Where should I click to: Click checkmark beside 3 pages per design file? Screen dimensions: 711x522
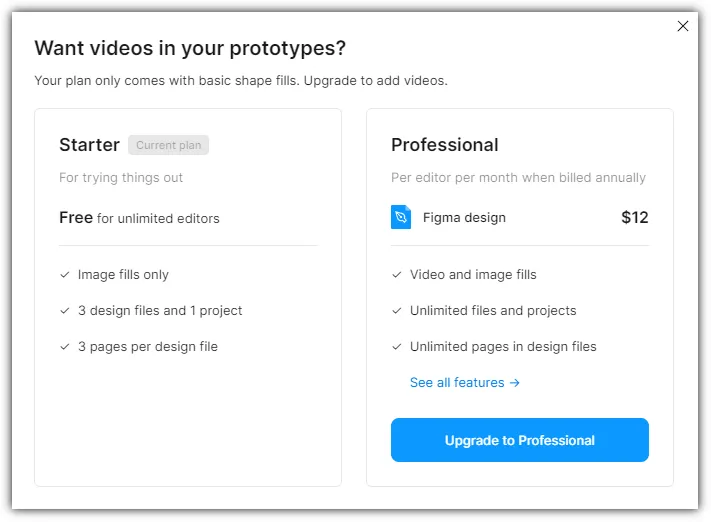[x=64, y=346]
